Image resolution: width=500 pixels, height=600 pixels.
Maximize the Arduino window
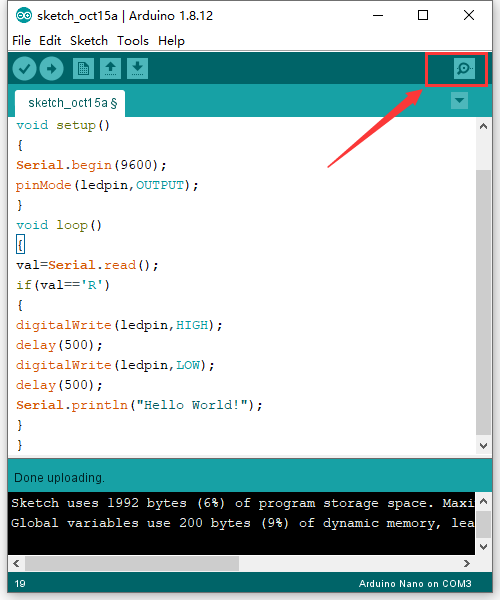(x=423, y=15)
